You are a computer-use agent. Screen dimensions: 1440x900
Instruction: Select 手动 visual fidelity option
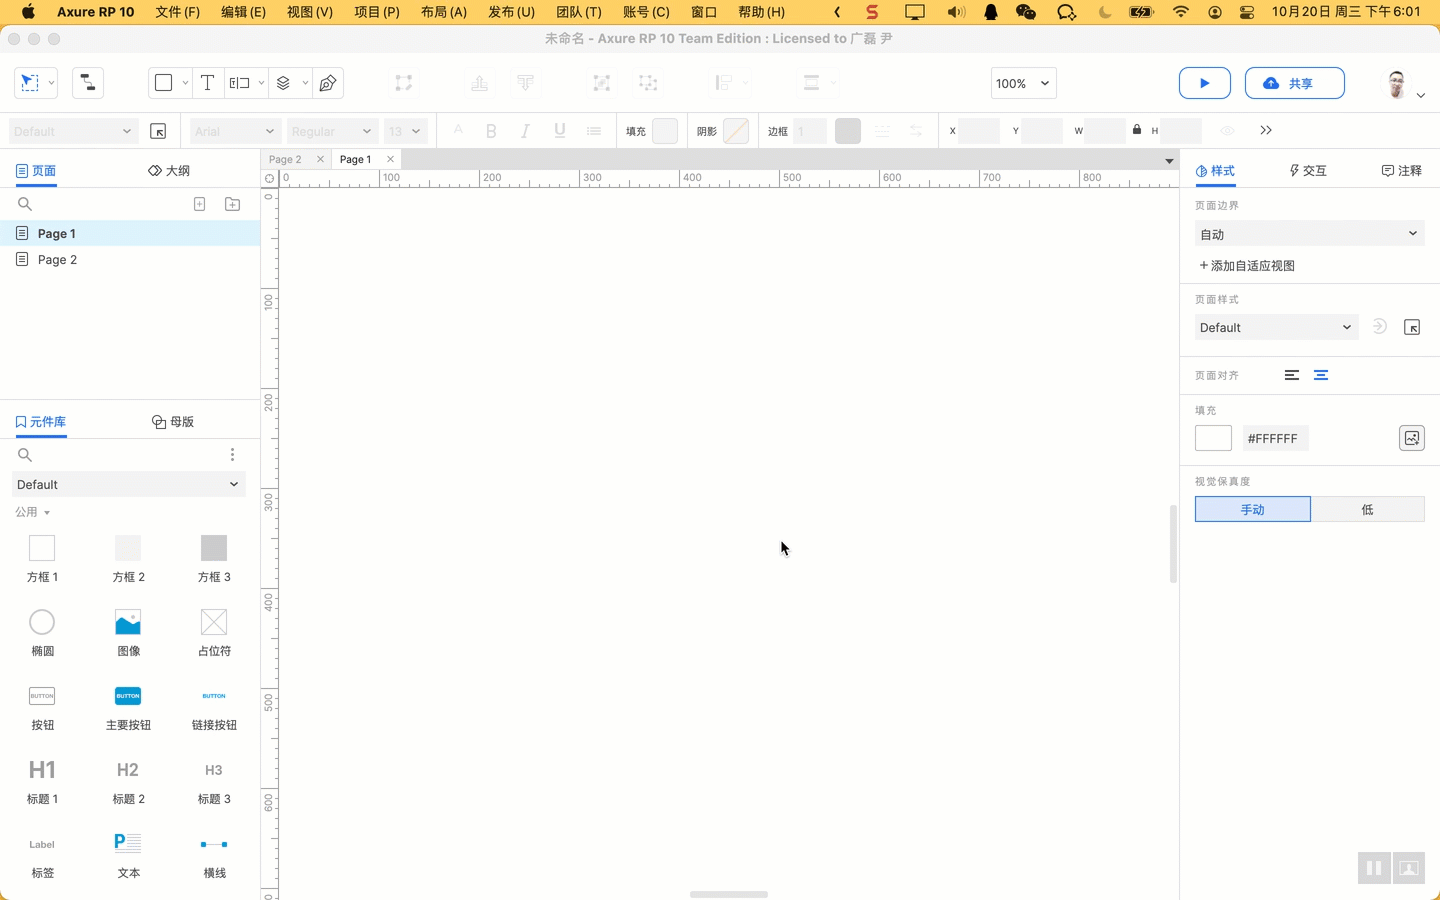coord(1253,509)
